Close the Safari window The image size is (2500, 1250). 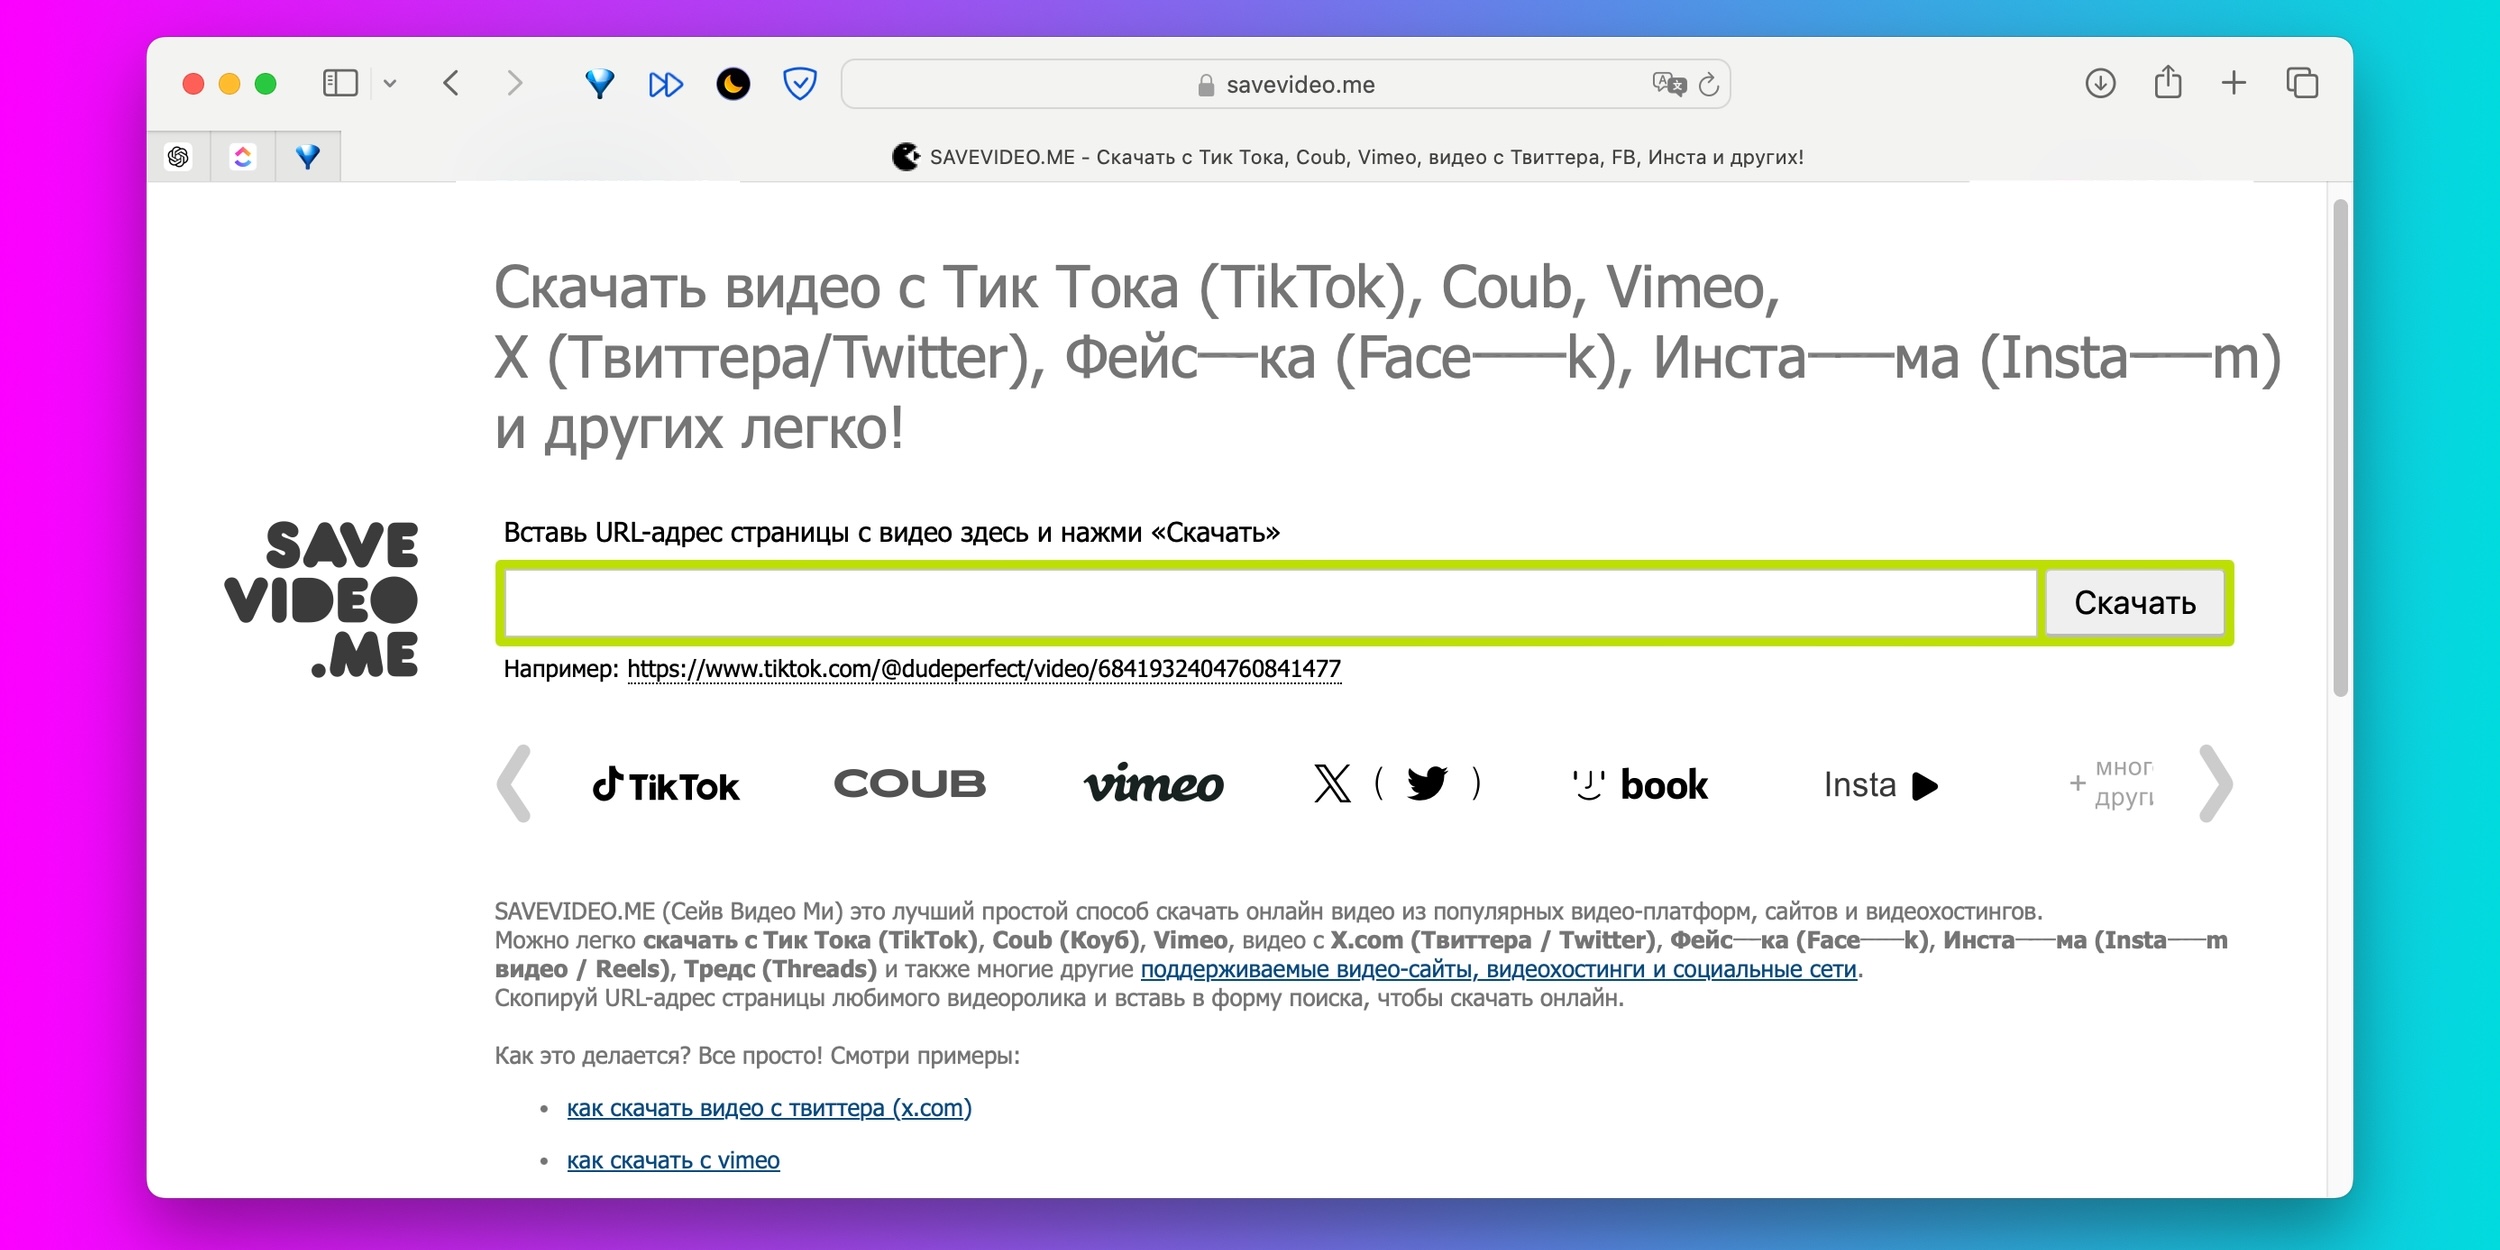(x=193, y=84)
